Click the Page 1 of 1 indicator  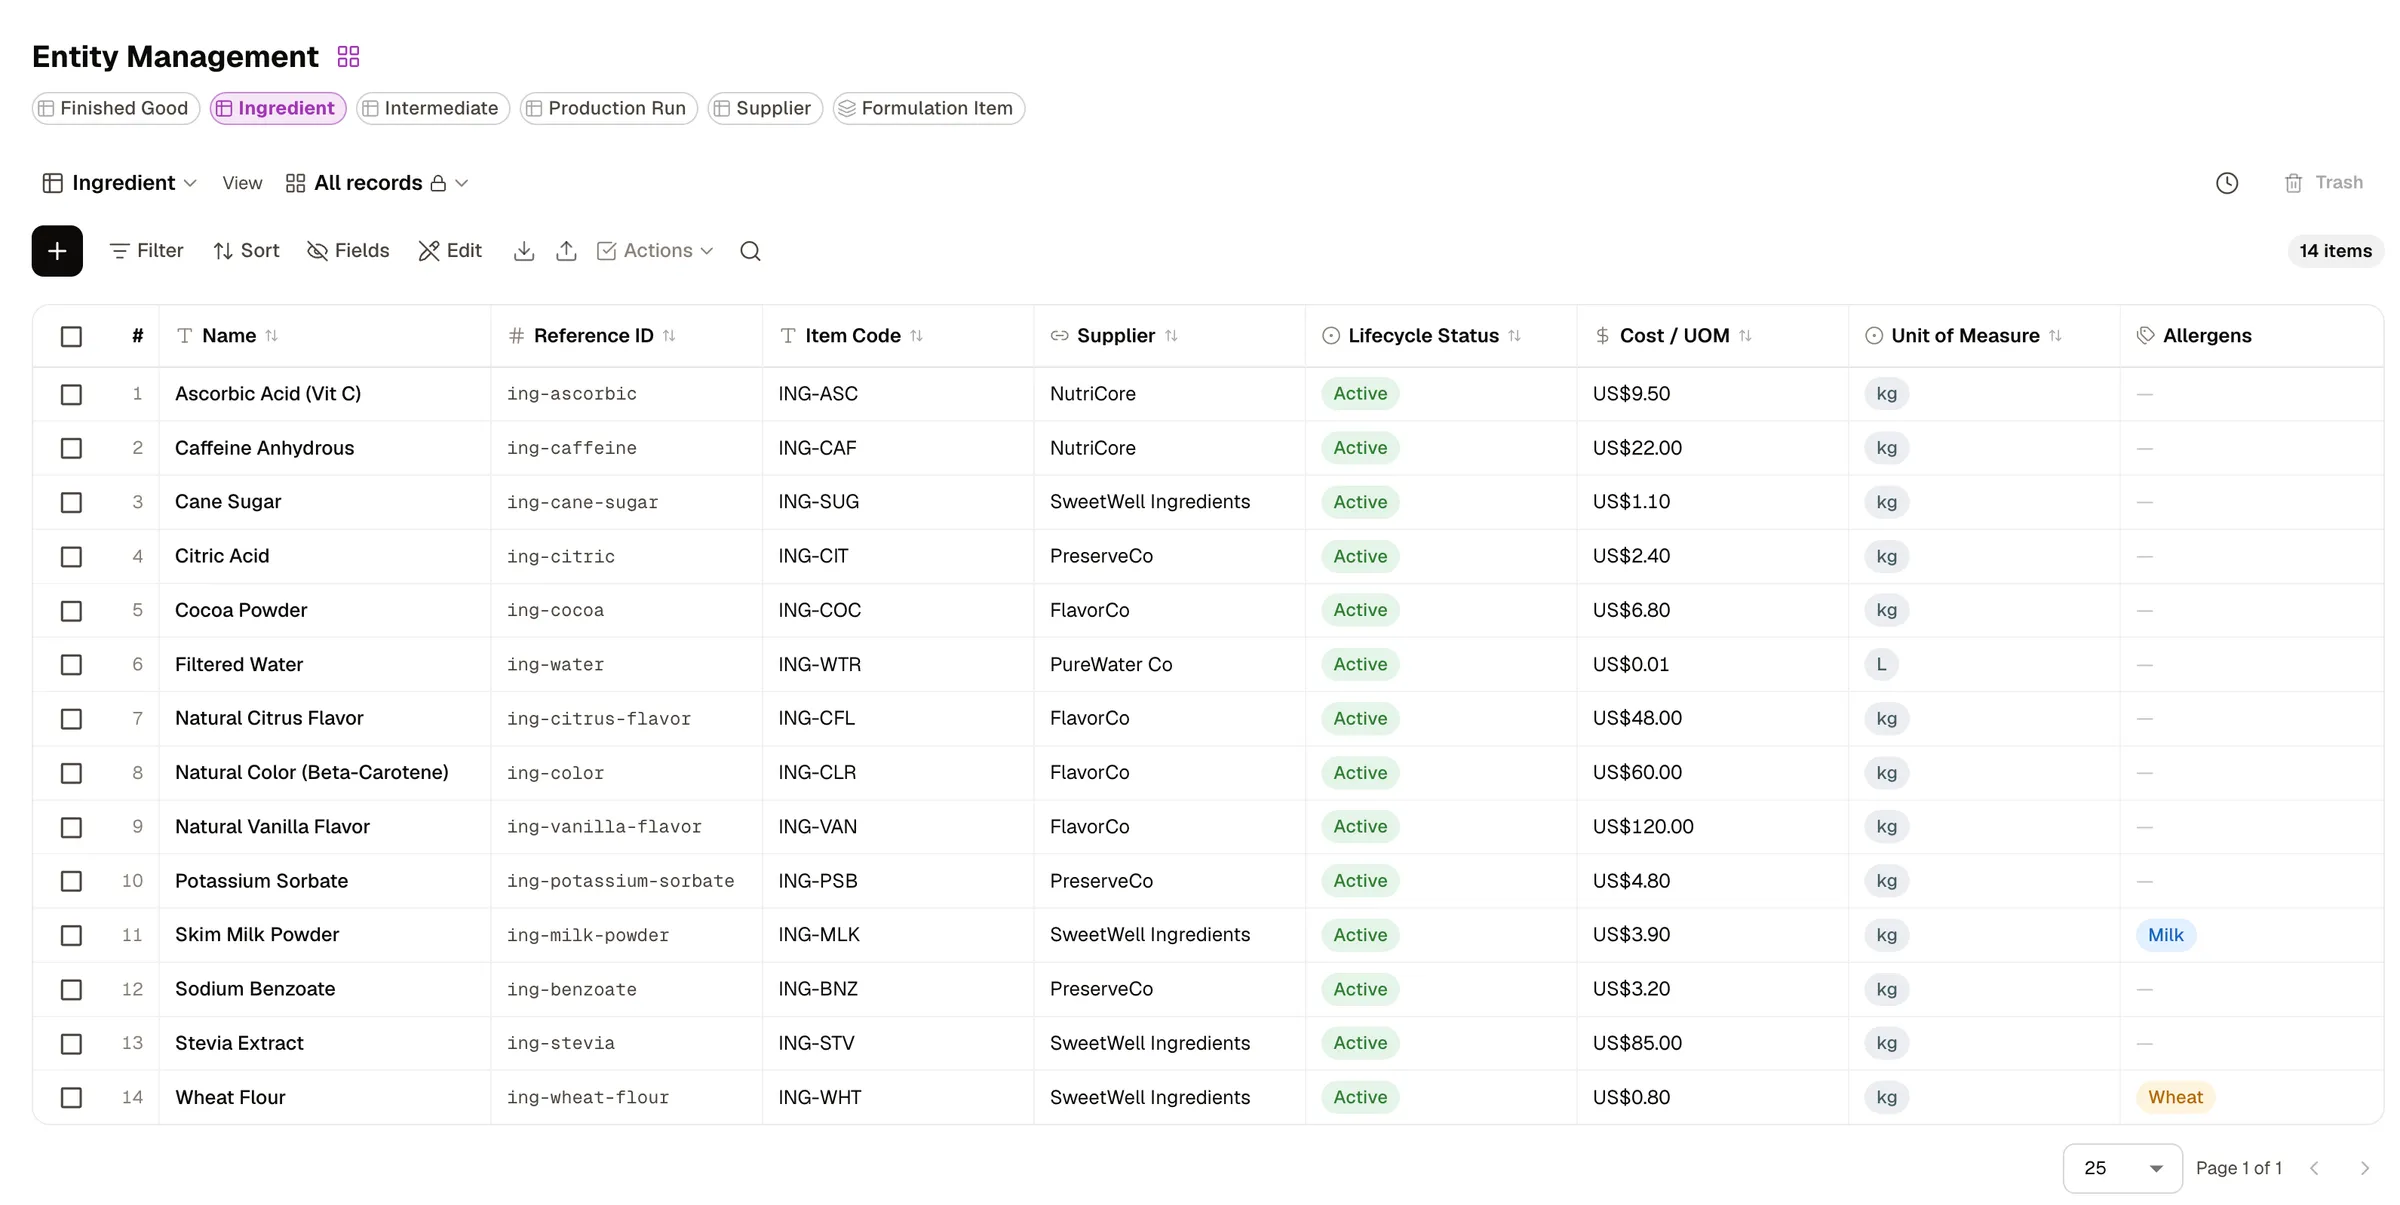pos(2239,1168)
